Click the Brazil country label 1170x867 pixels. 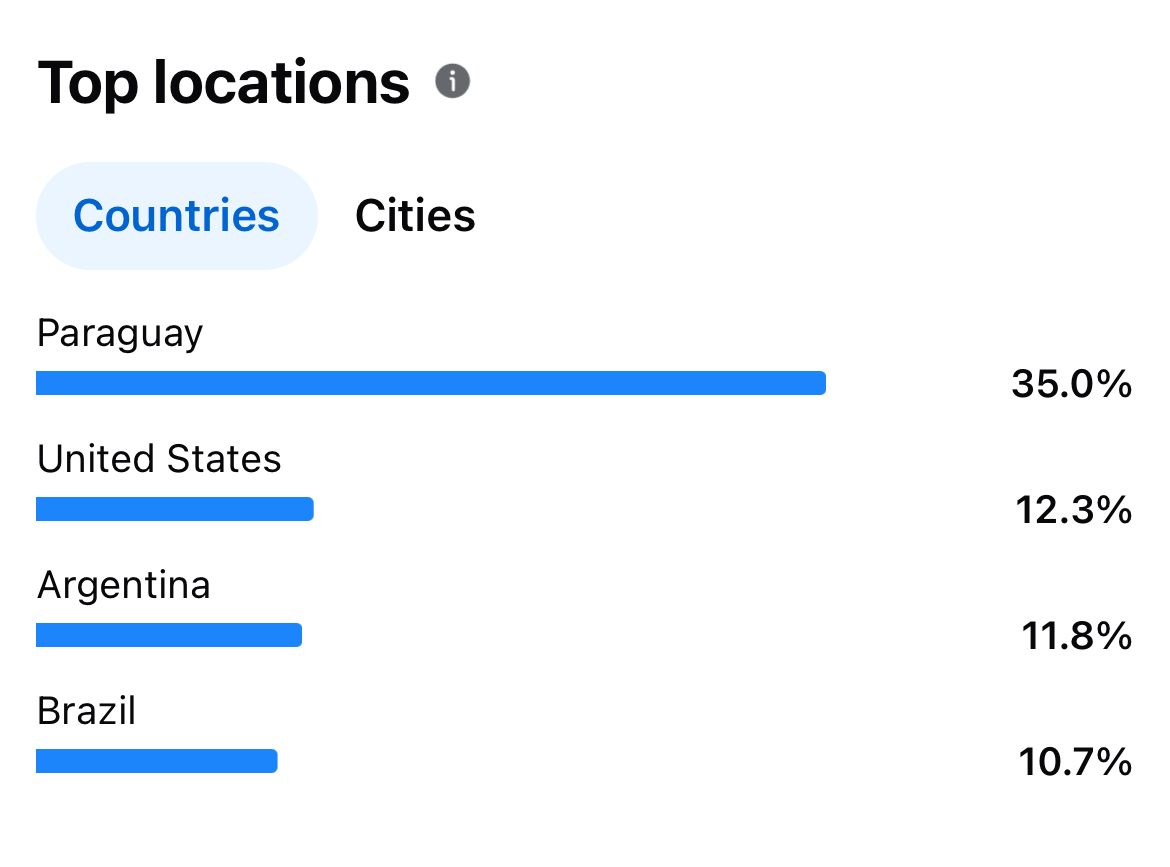tap(87, 711)
